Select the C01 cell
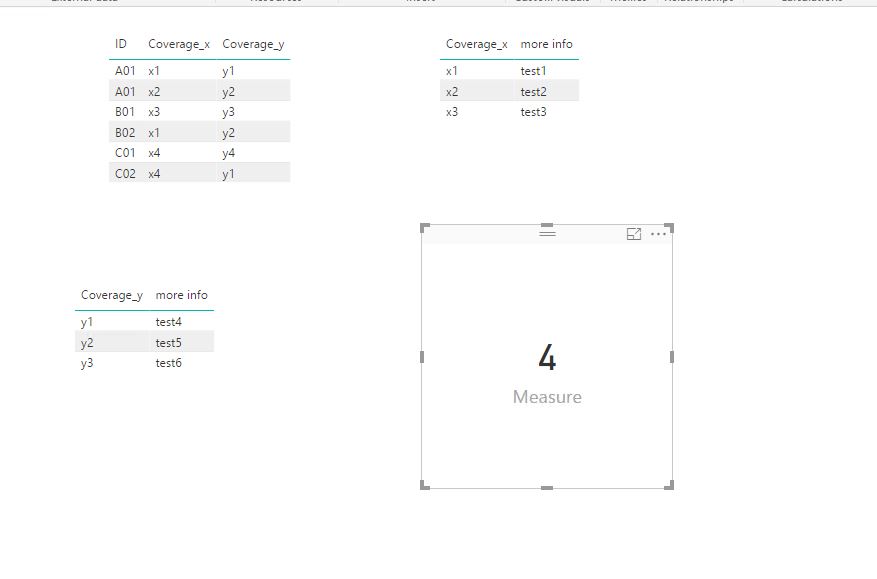This screenshot has width=877, height=579. (x=125, y=153)
